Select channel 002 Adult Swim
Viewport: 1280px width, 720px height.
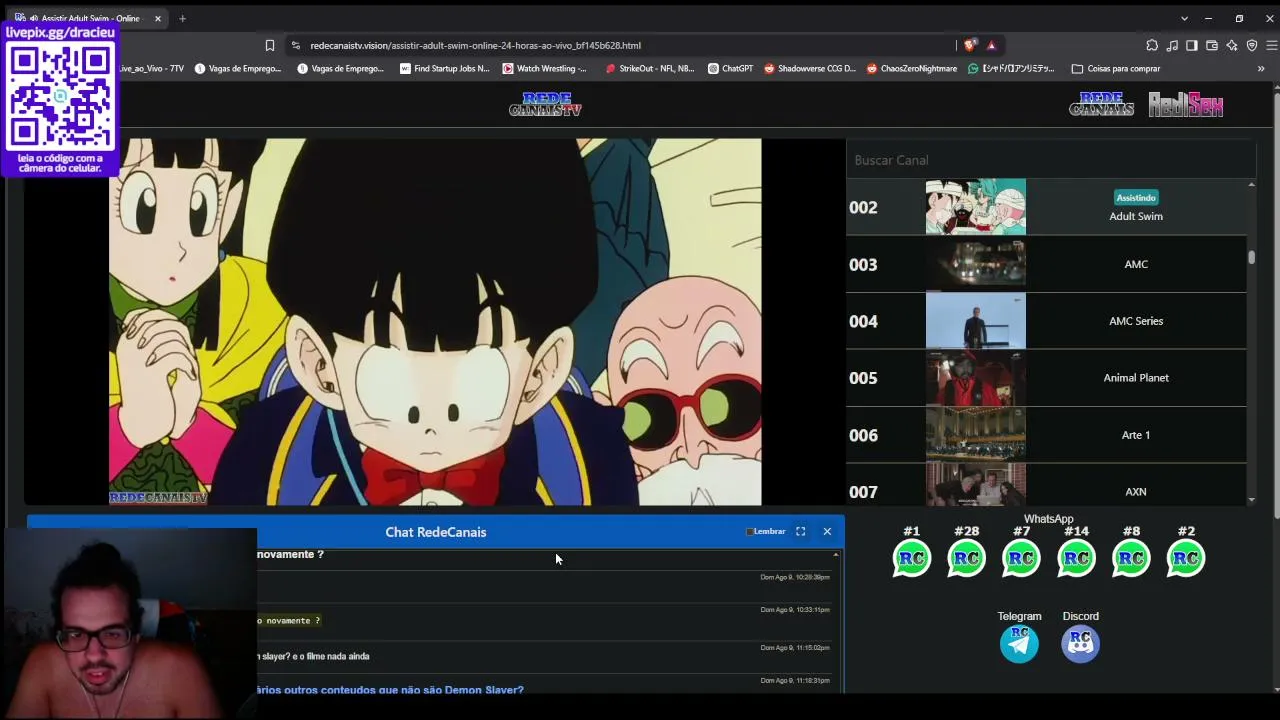(x=1046, y=207)
